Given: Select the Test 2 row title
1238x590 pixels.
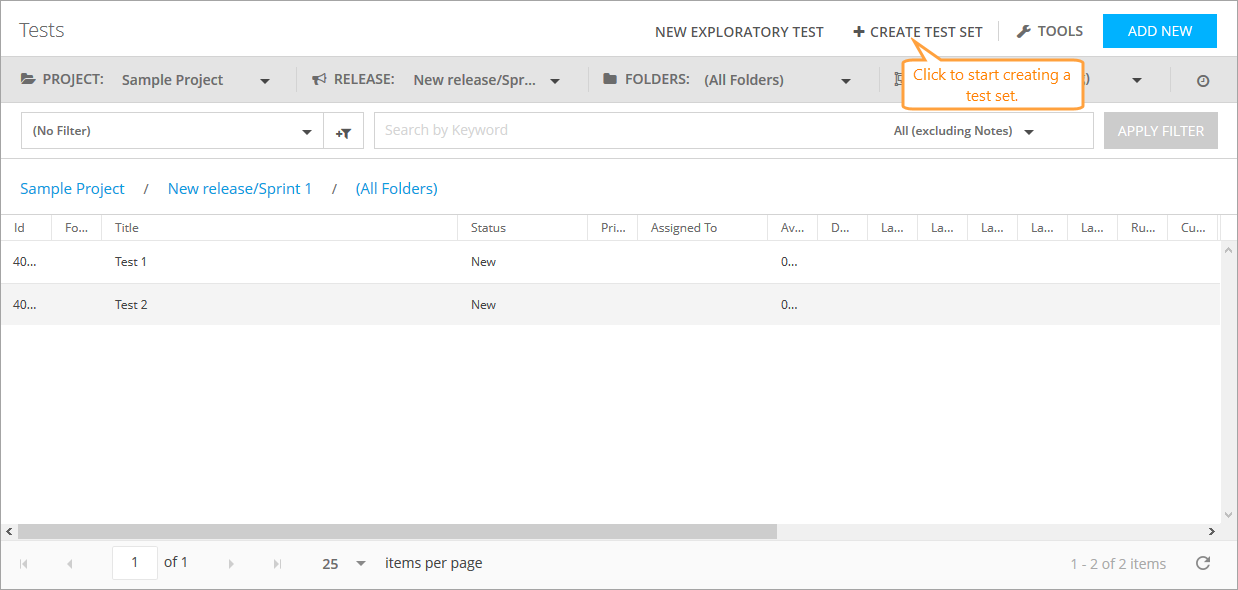Looking at the screenshot, I should (x=131, y=305).
